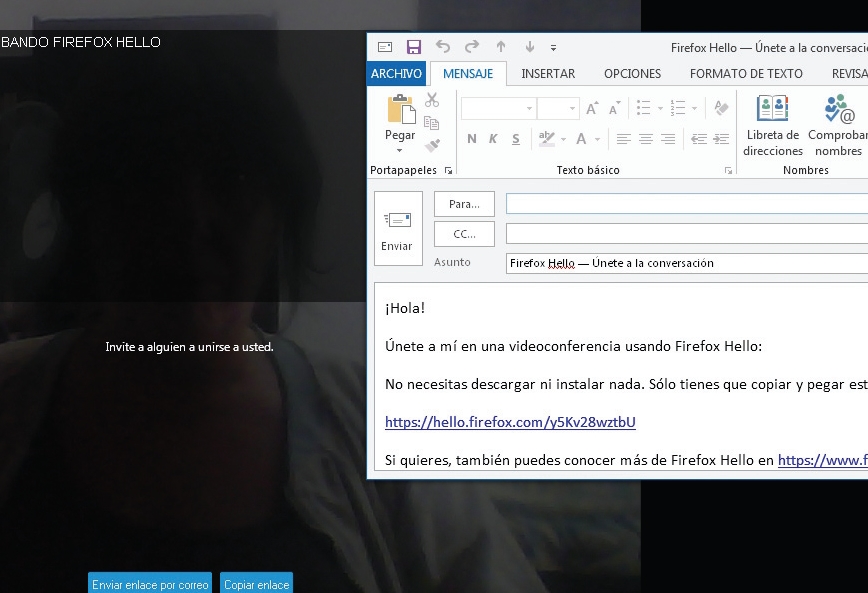Expand the numbering style arrow
This screenshot has height=593, width=868.
[x=694, y=109]
